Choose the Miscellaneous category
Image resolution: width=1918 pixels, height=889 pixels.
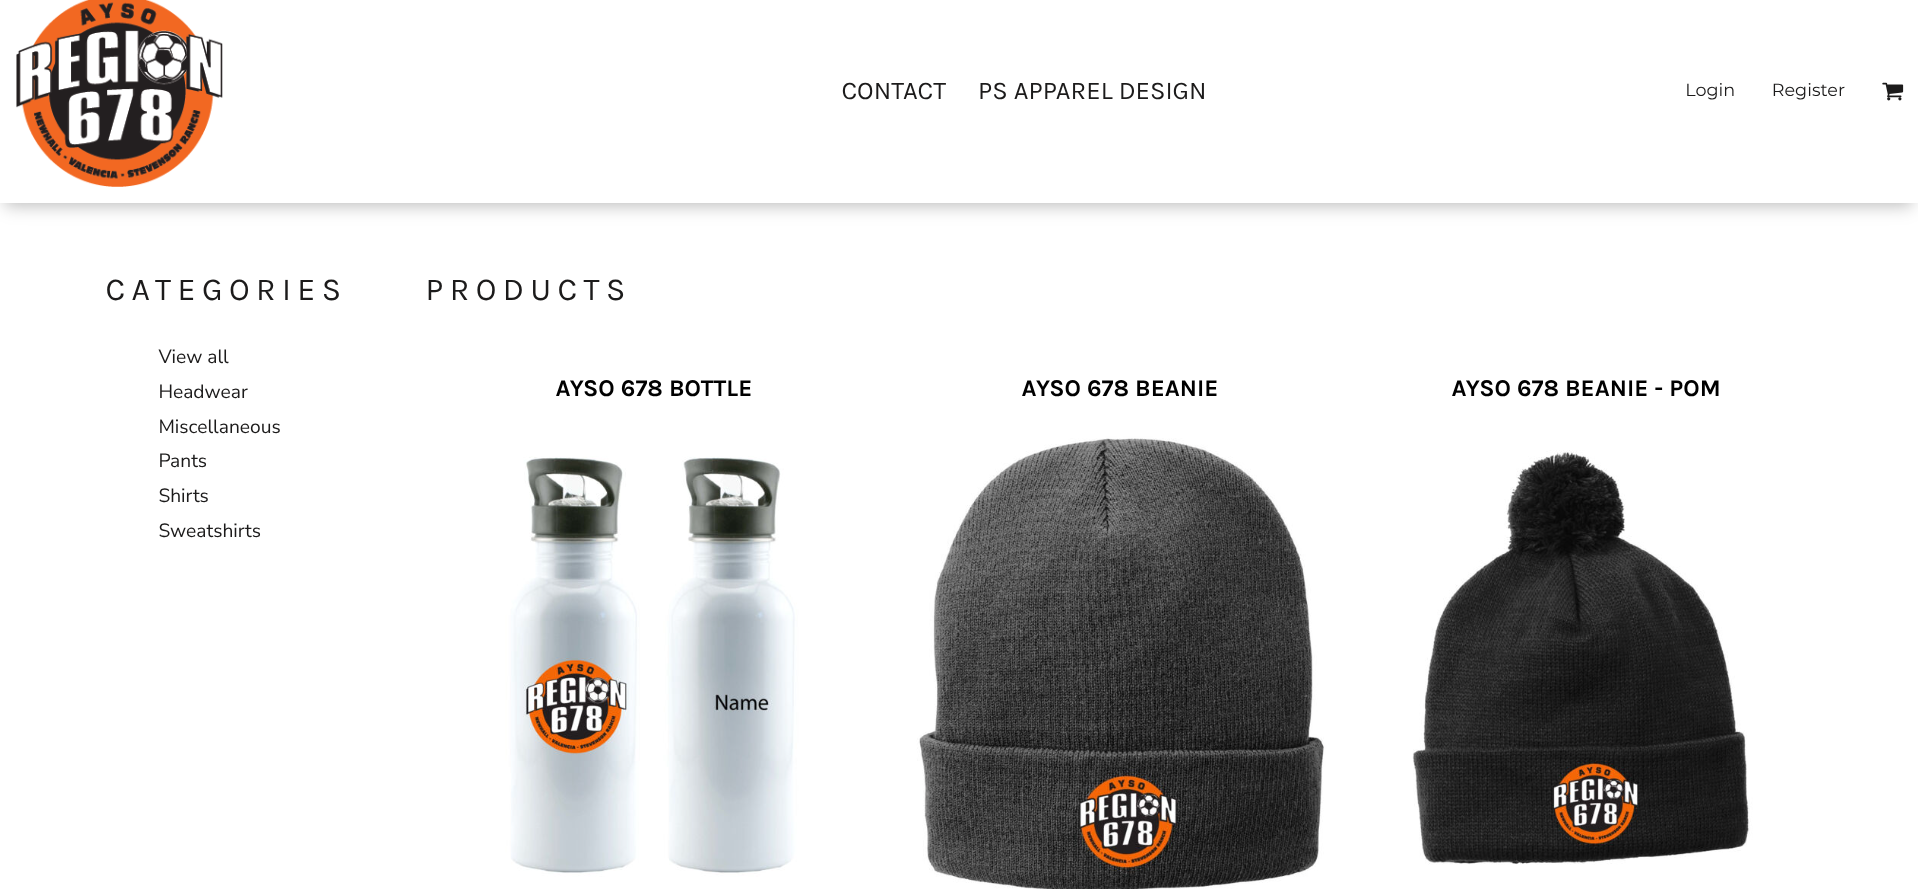219,427
